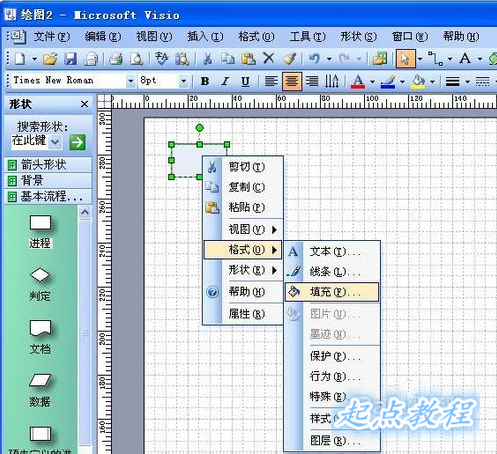Click the Delete X icon in the toolbar
497x454 pixels.
[x=268, y=58]
